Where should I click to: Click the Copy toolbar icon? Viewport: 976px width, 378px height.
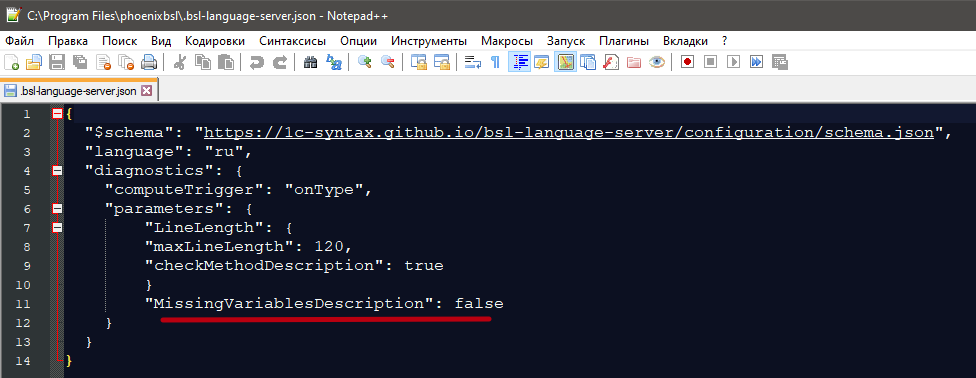(x=203, y=62)
